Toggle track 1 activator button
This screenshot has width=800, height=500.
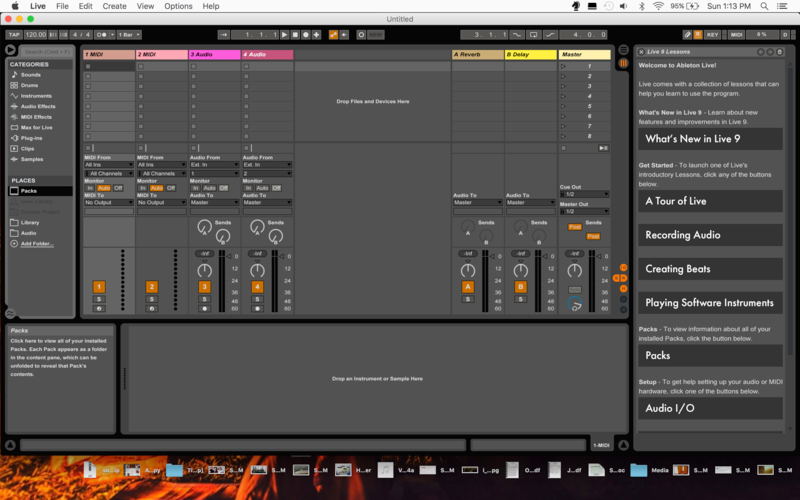click(99, 287)
